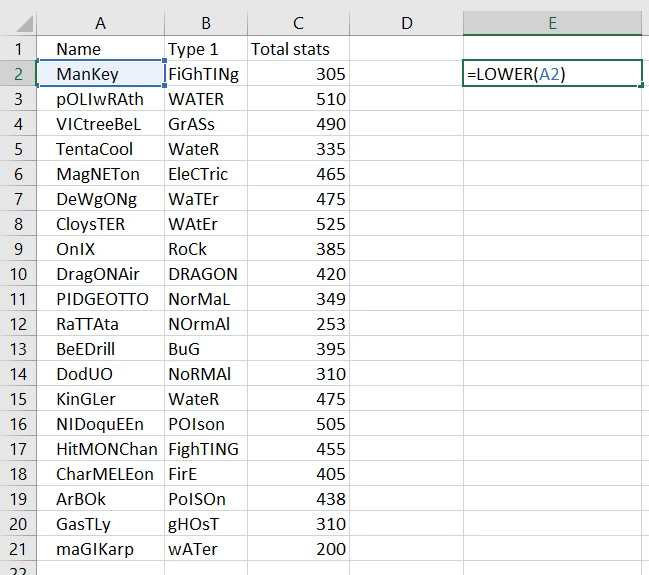This screenshot has width=649, height=575.
Task: Select the cell containing MagNETon
Action: click(x=101, y=174)
